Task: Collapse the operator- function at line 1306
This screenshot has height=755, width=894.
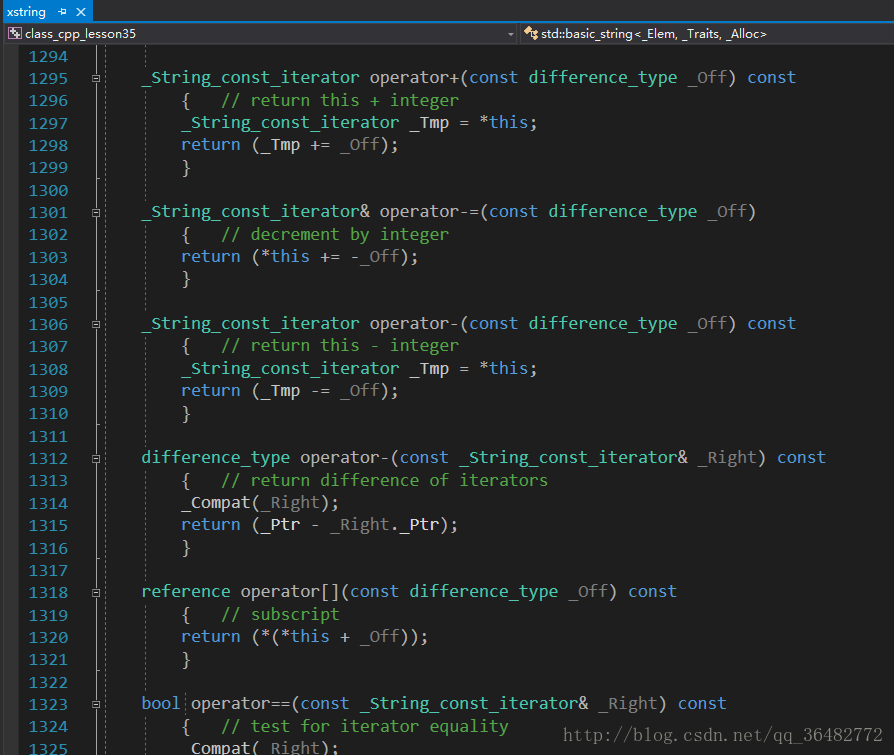Action: coord(96,324)
